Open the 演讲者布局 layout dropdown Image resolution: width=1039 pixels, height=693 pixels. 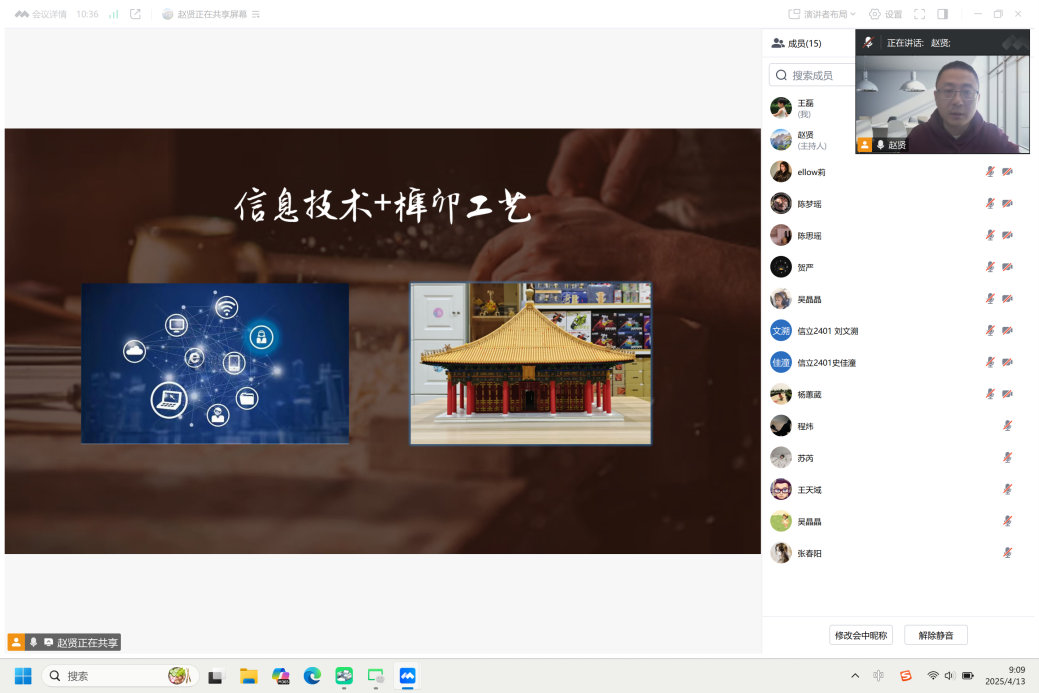coord(820,14)
